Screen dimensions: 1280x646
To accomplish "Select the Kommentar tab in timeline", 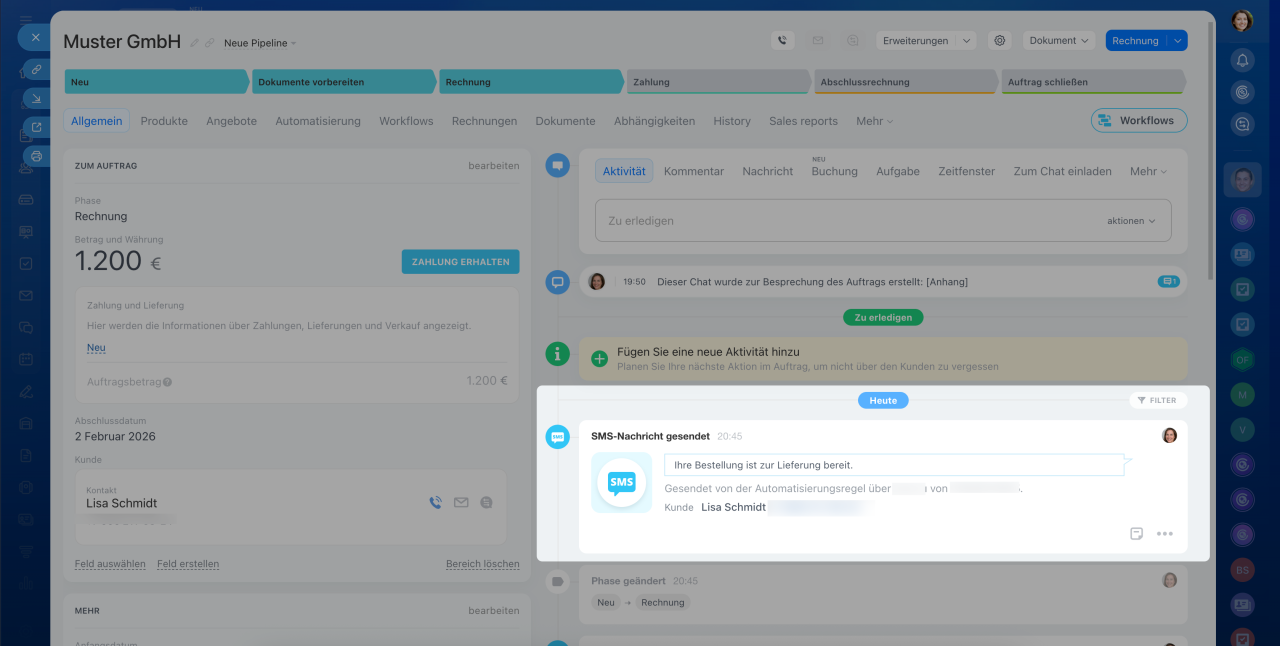I will coord(693,171).
